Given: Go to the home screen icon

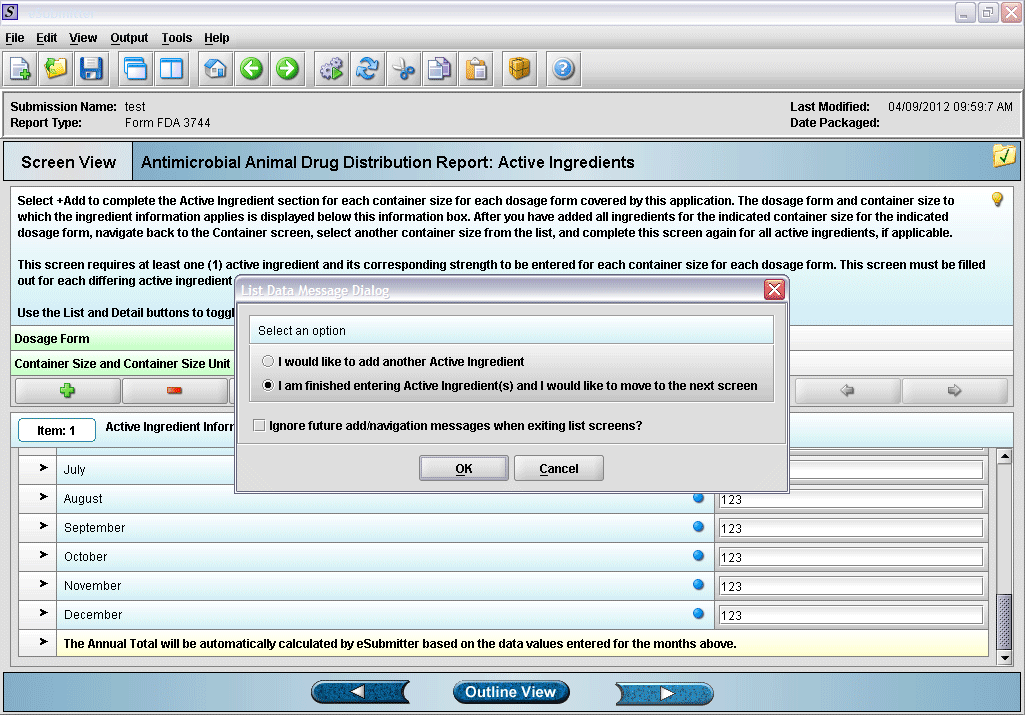Looking at the screenshot, I should 216,69.
